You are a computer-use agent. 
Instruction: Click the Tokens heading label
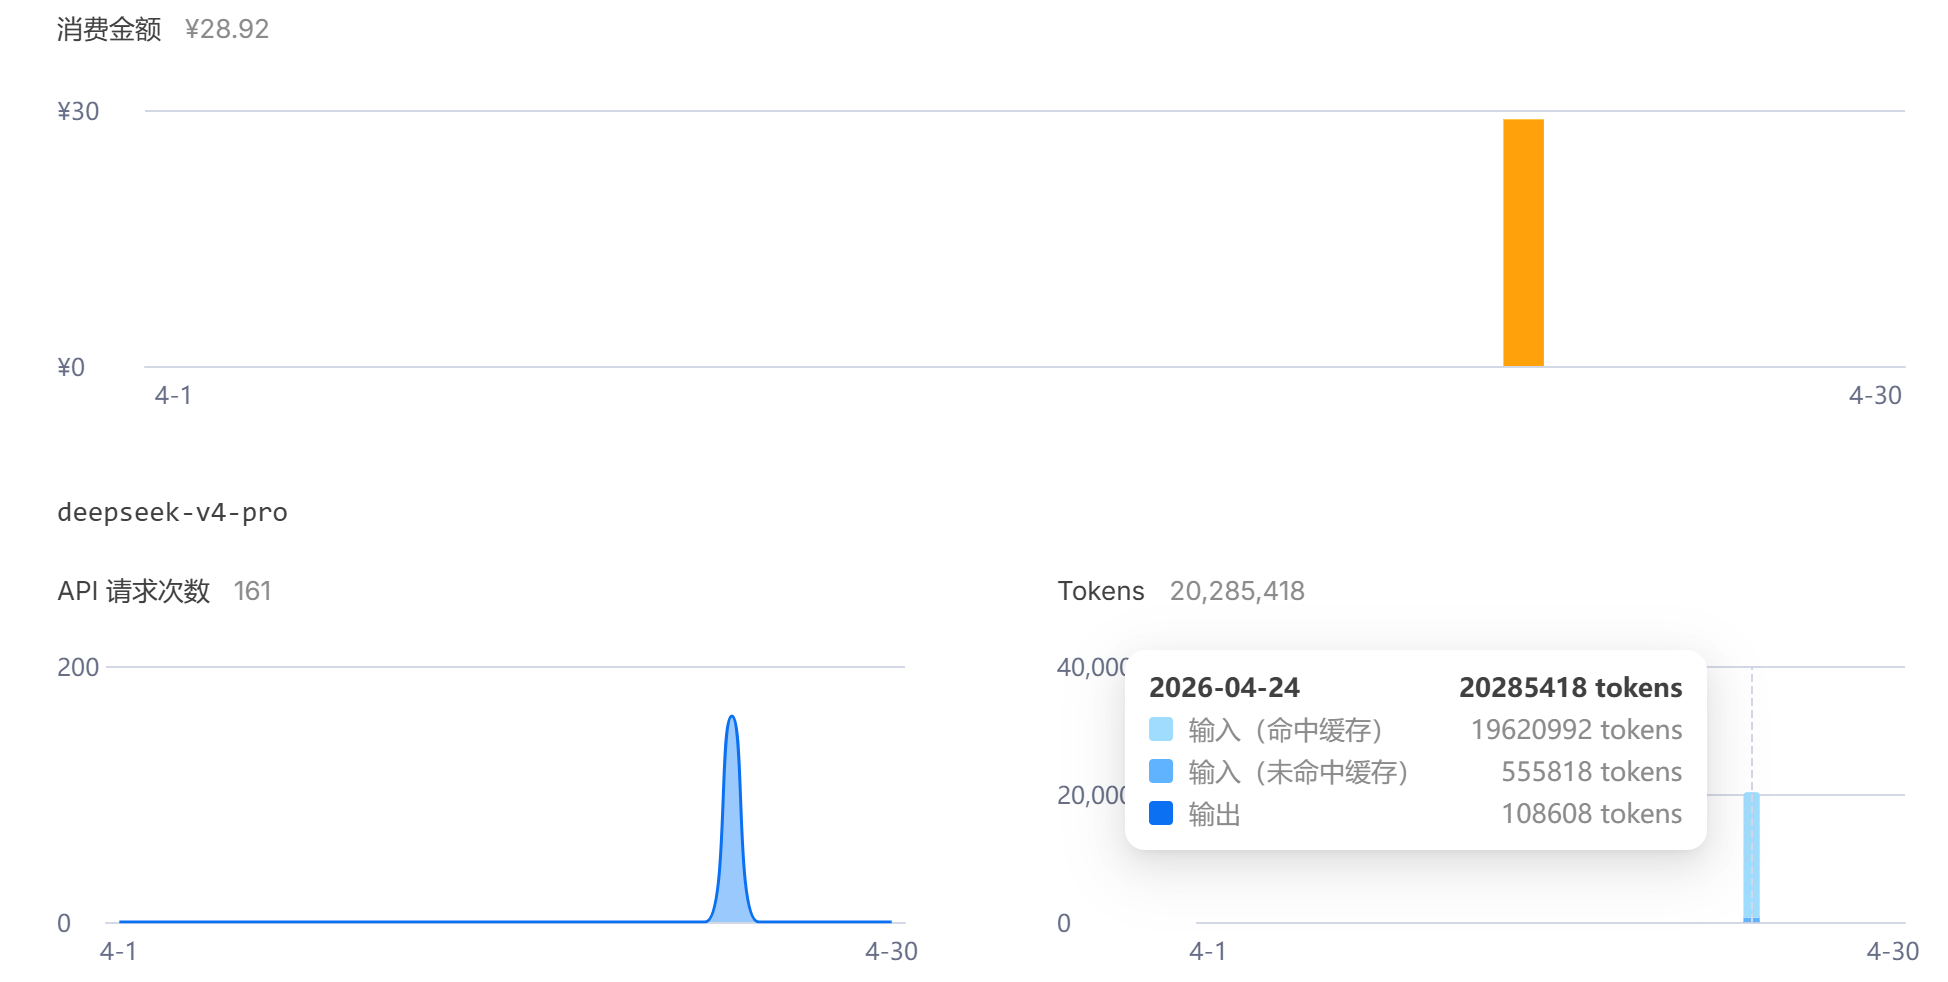click(x=1101, y=591)
